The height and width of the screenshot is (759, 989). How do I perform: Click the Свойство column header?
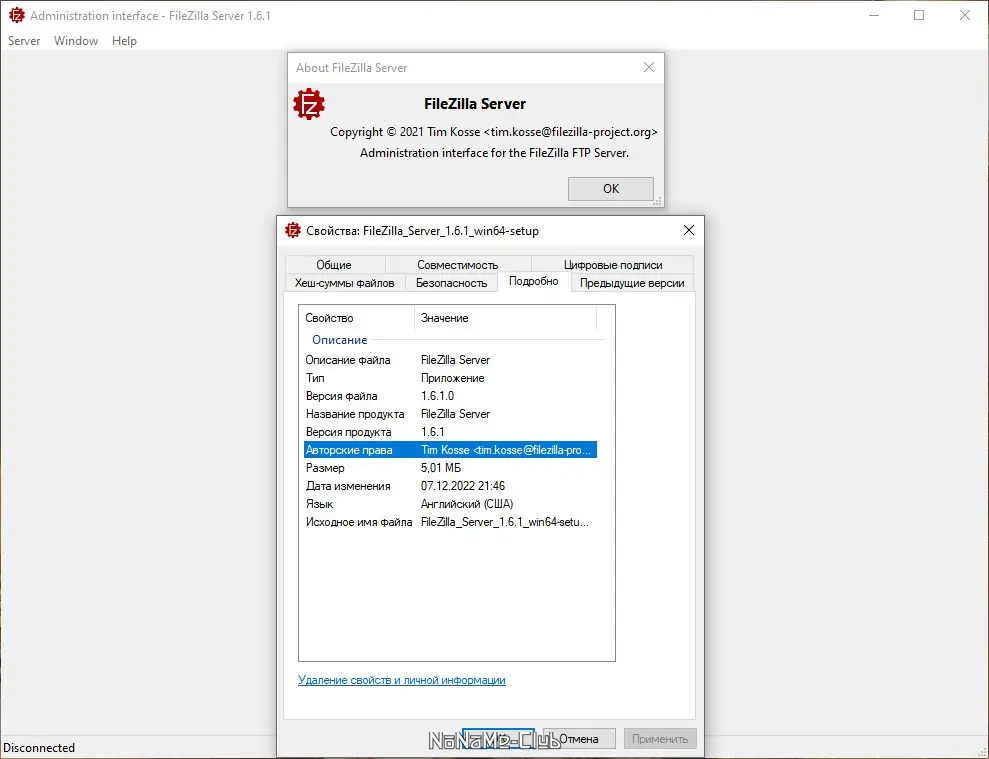357,318
